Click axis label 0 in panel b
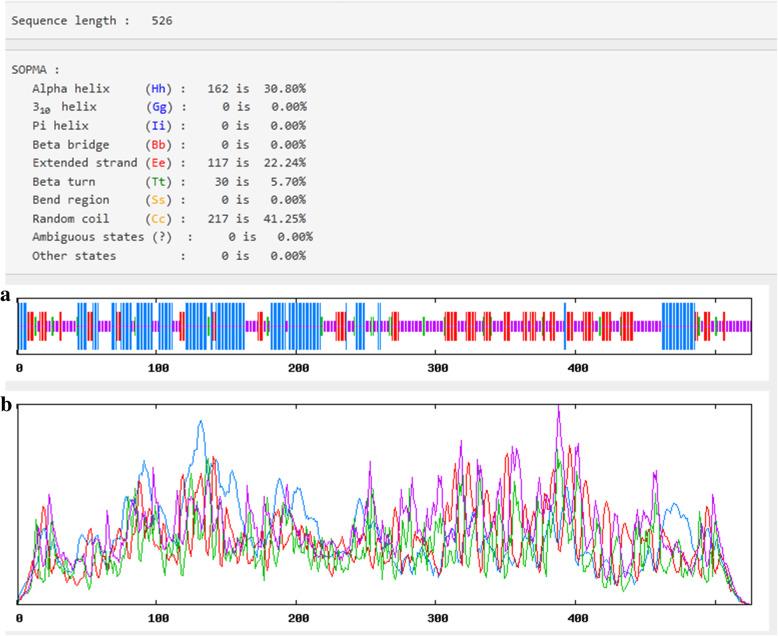Viewport: 778px width, 636px height. click(x=19, y=619)
